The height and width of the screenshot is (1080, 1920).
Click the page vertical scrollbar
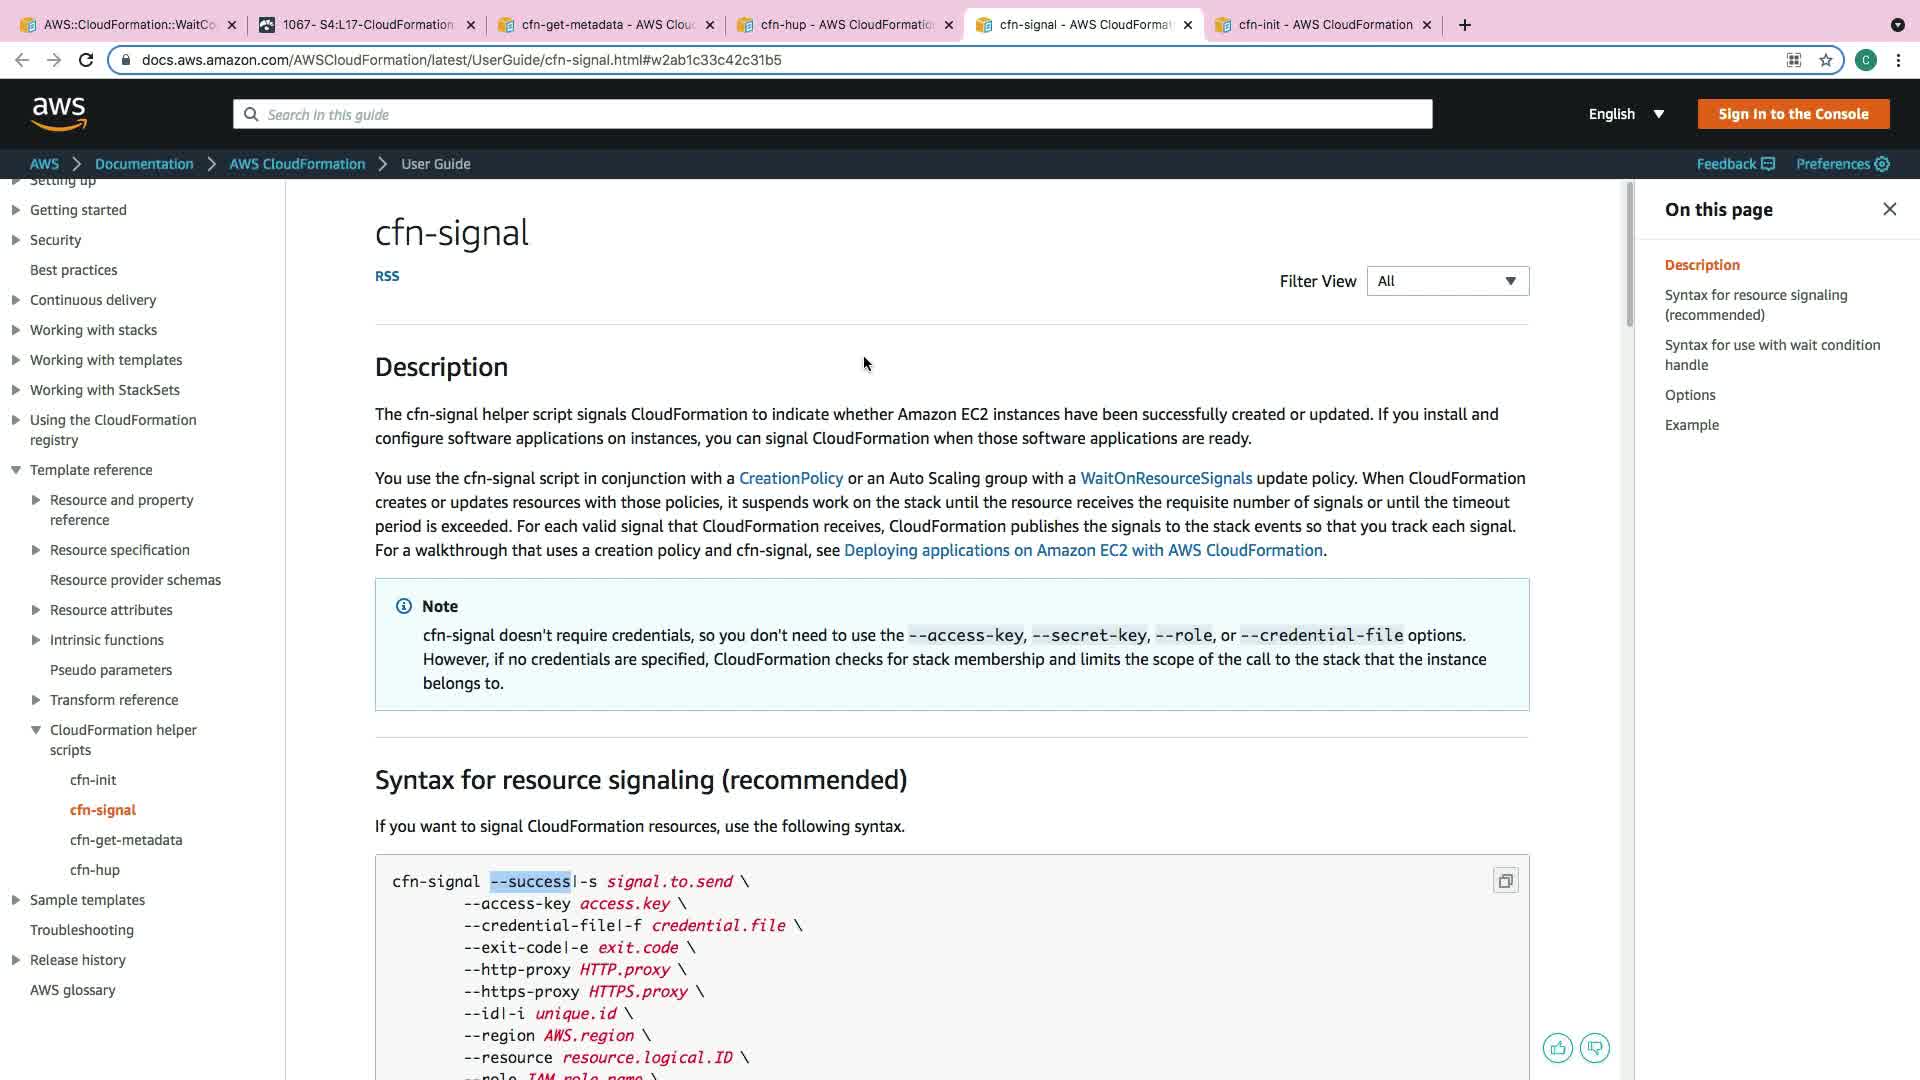point(1628,255)
